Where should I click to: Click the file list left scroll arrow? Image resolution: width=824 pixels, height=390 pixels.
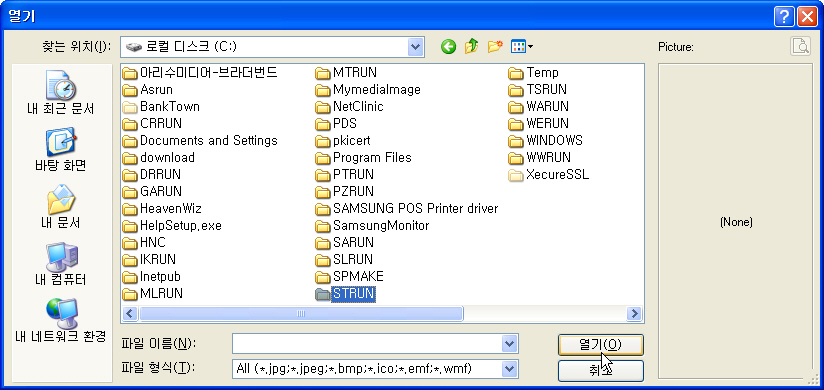[x=130, y=314]
